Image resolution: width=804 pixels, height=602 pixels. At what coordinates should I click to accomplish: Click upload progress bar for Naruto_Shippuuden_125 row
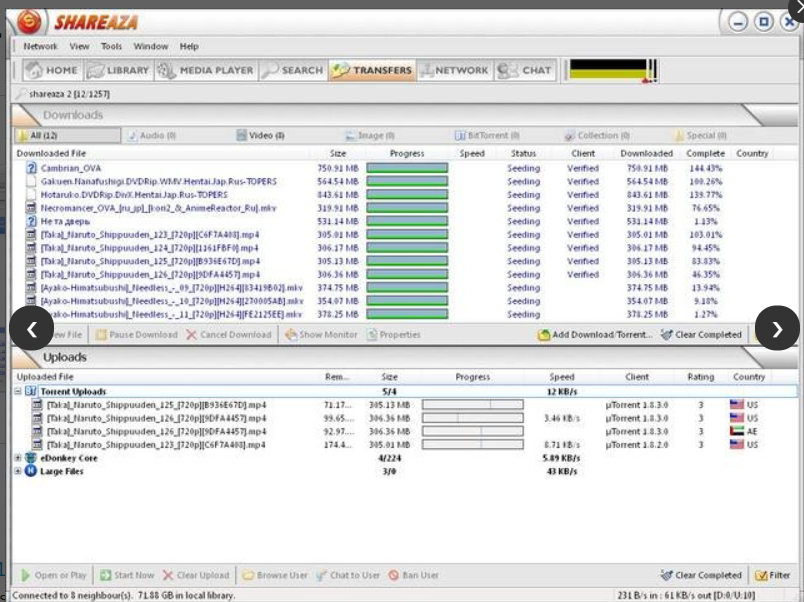(473, 405)
